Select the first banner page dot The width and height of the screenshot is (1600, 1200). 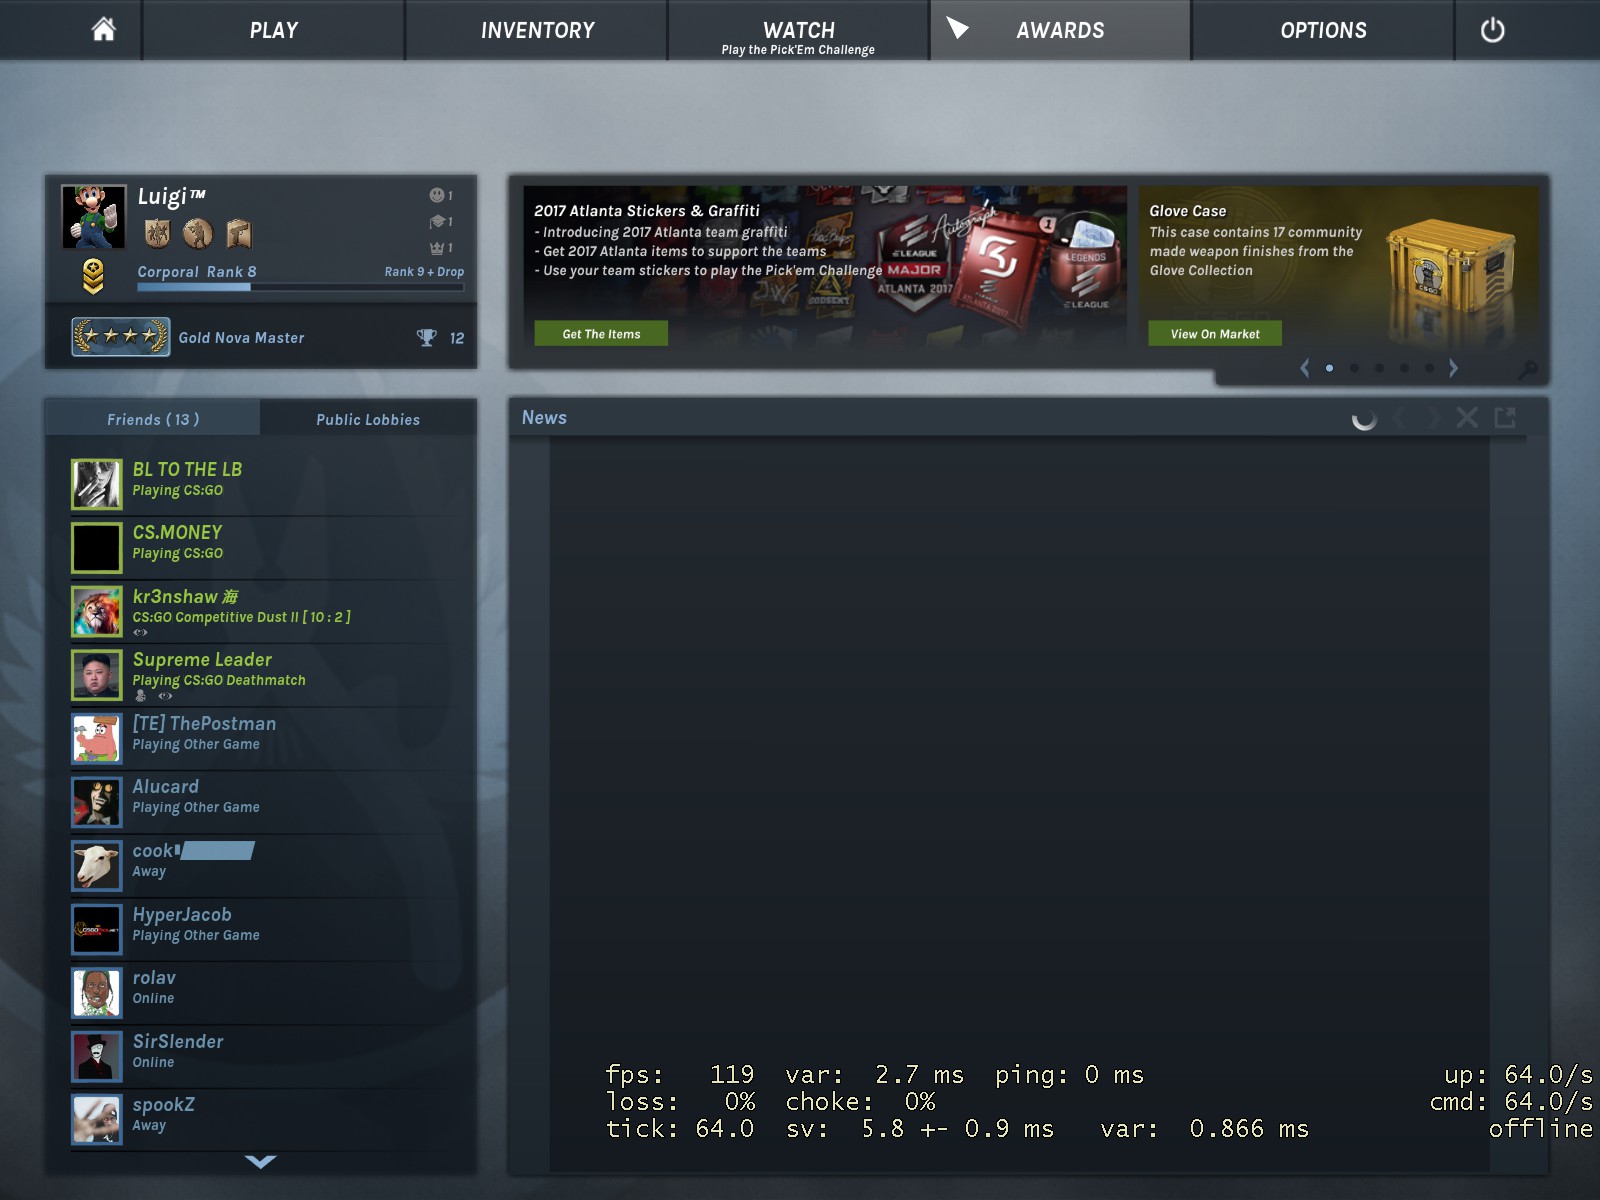click(x=1329, y=368)
